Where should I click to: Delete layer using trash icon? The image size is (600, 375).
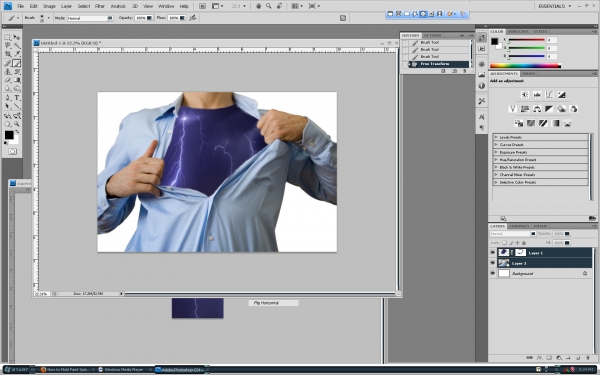pyautogui.click(x=588, y=358)
